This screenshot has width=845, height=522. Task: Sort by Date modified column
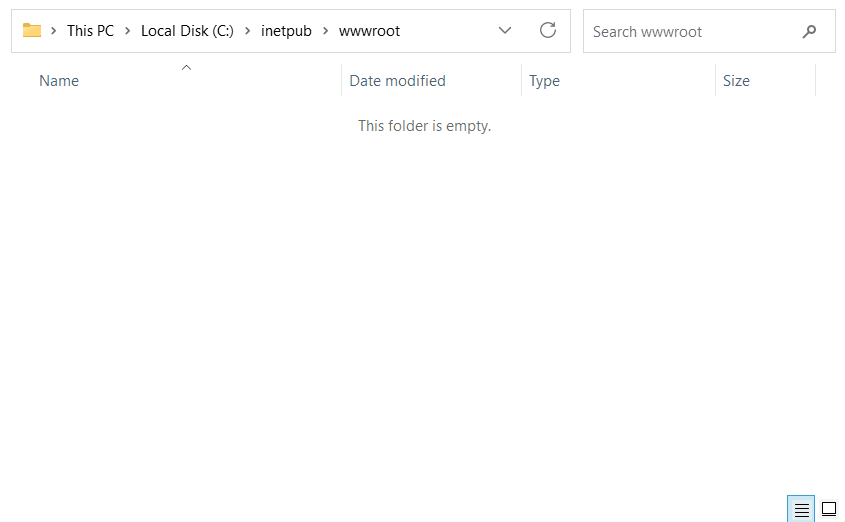397,81
